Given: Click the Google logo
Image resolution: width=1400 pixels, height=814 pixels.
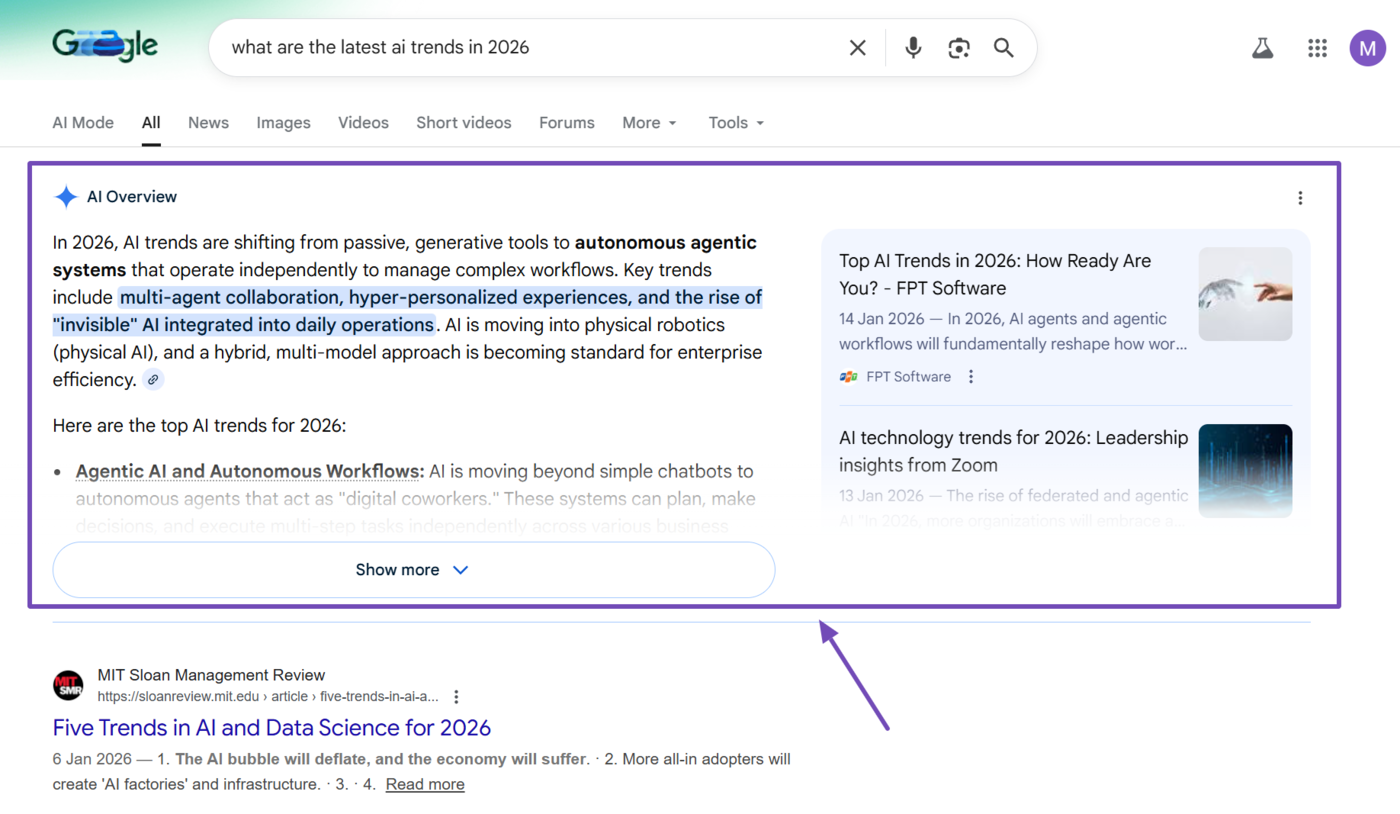Looking at the screenshot, I should click(x=105, y=45).
